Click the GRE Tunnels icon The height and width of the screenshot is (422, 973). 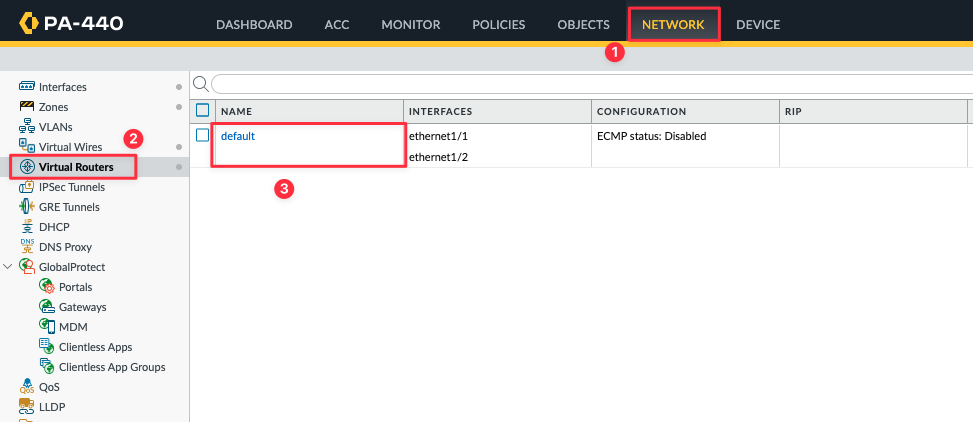coord(27,207)
